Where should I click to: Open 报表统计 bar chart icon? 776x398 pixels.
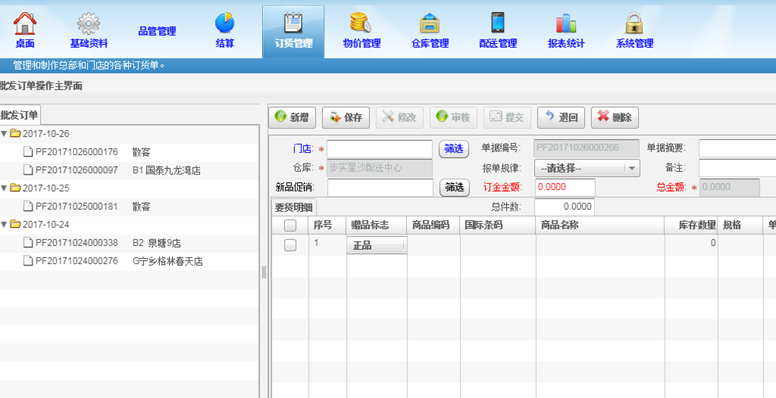pos(566,23)
